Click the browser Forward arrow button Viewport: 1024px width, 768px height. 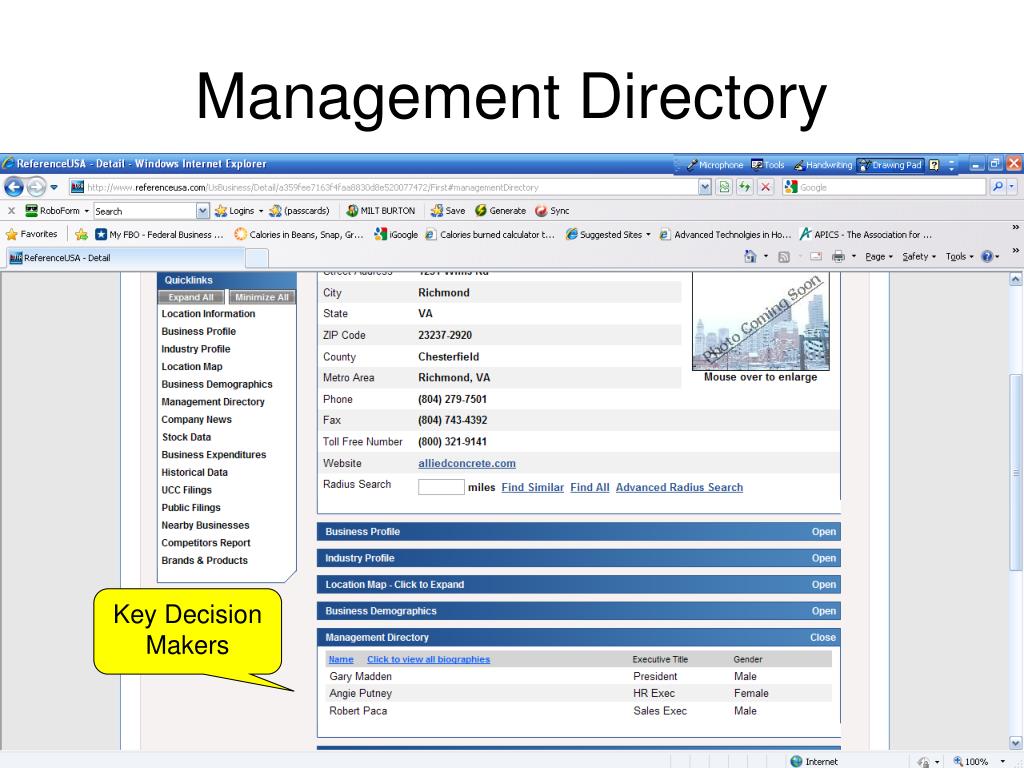tap(36, 187)
